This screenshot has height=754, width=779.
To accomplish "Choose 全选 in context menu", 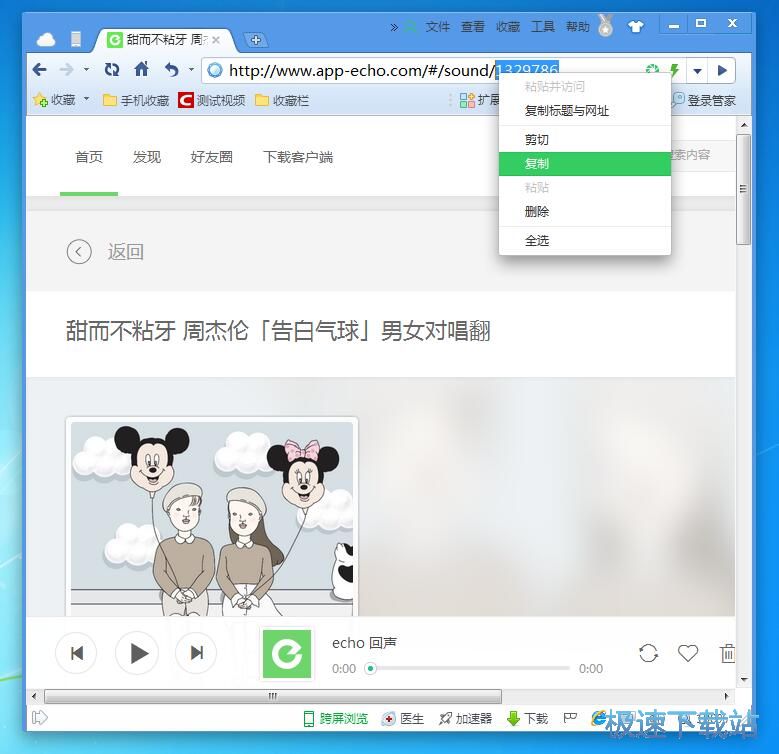I will pos(585,241).
